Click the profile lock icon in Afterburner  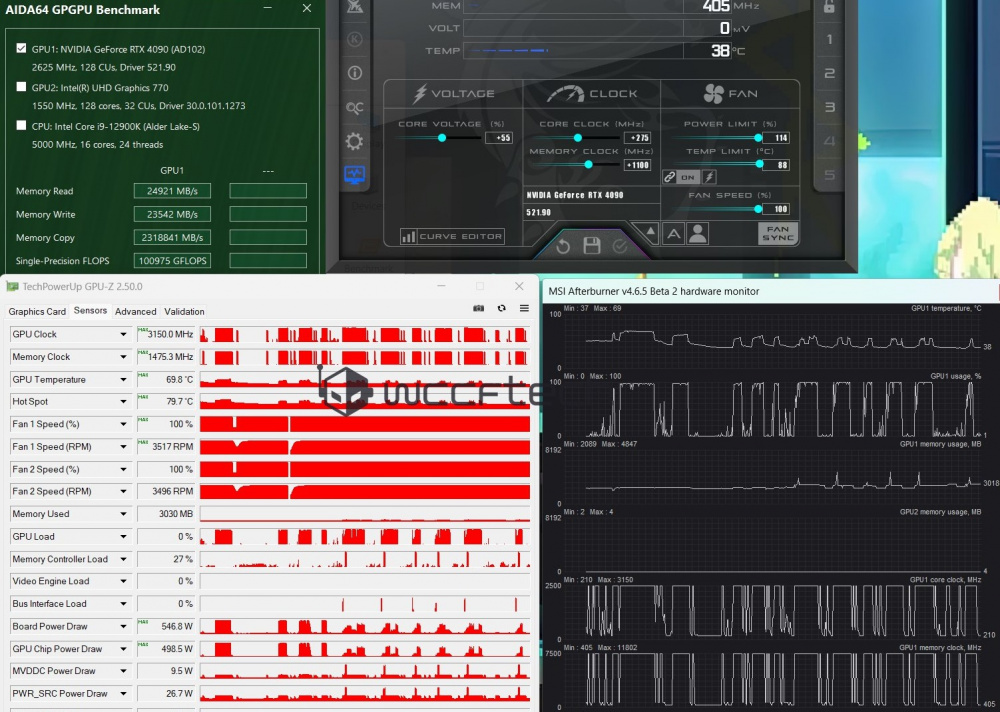828,7
